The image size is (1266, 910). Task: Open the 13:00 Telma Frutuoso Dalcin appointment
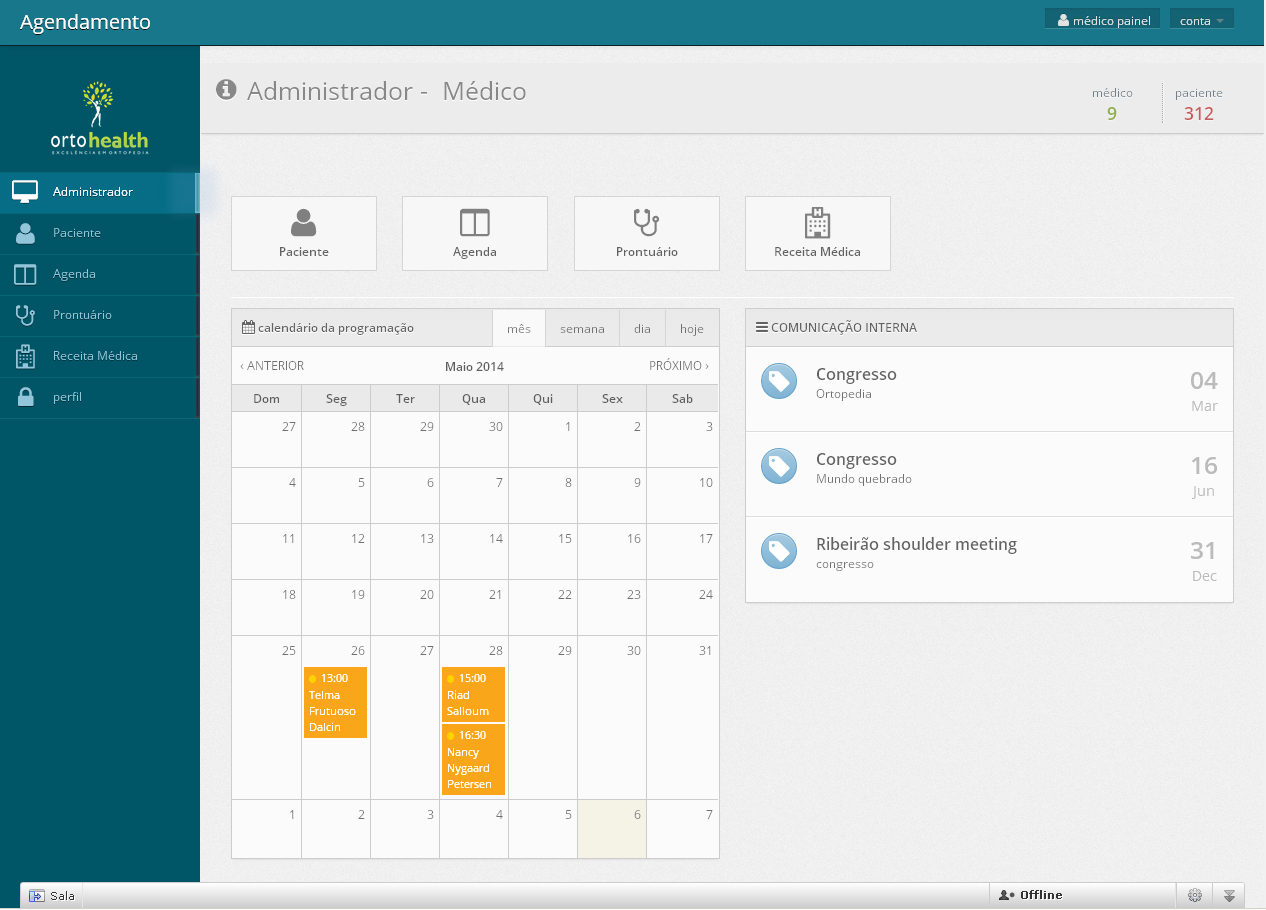335,702
